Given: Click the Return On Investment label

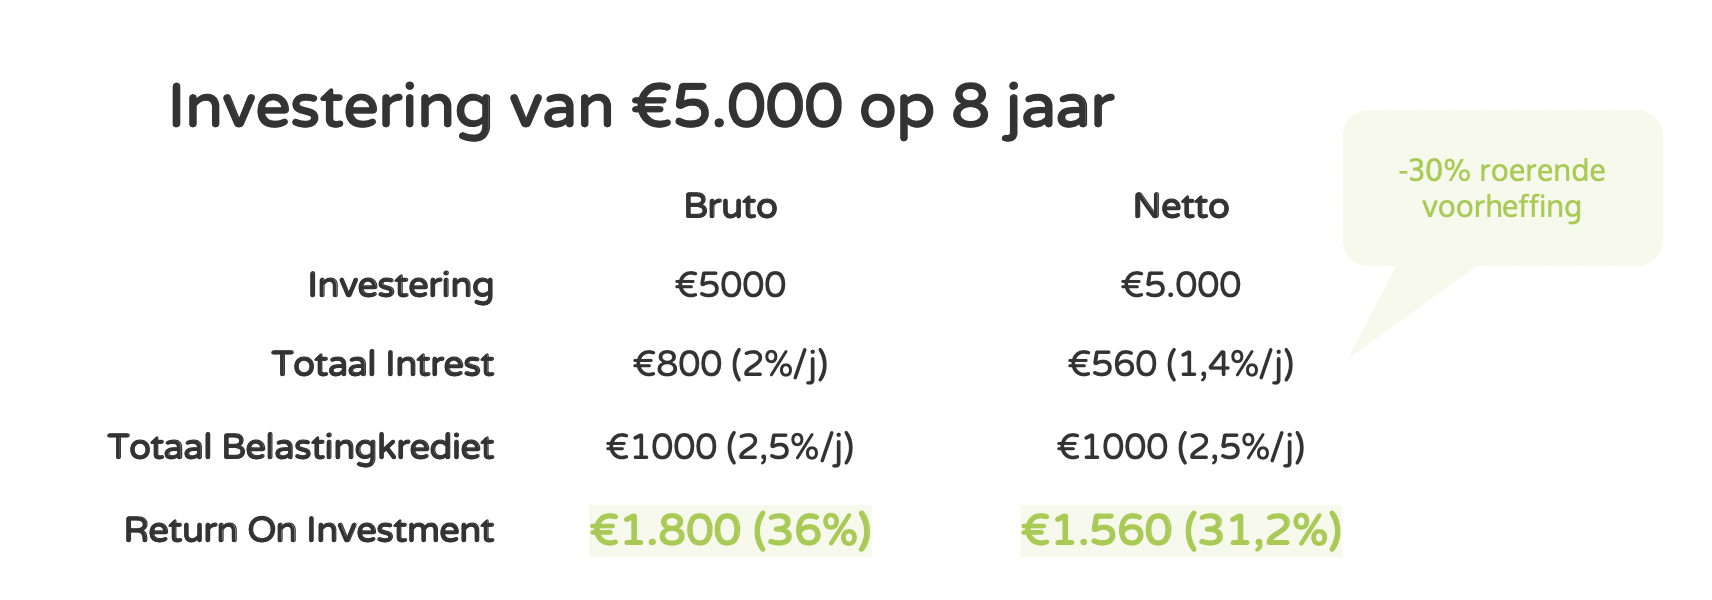Looking at the screenshot, I should [309, 530].
